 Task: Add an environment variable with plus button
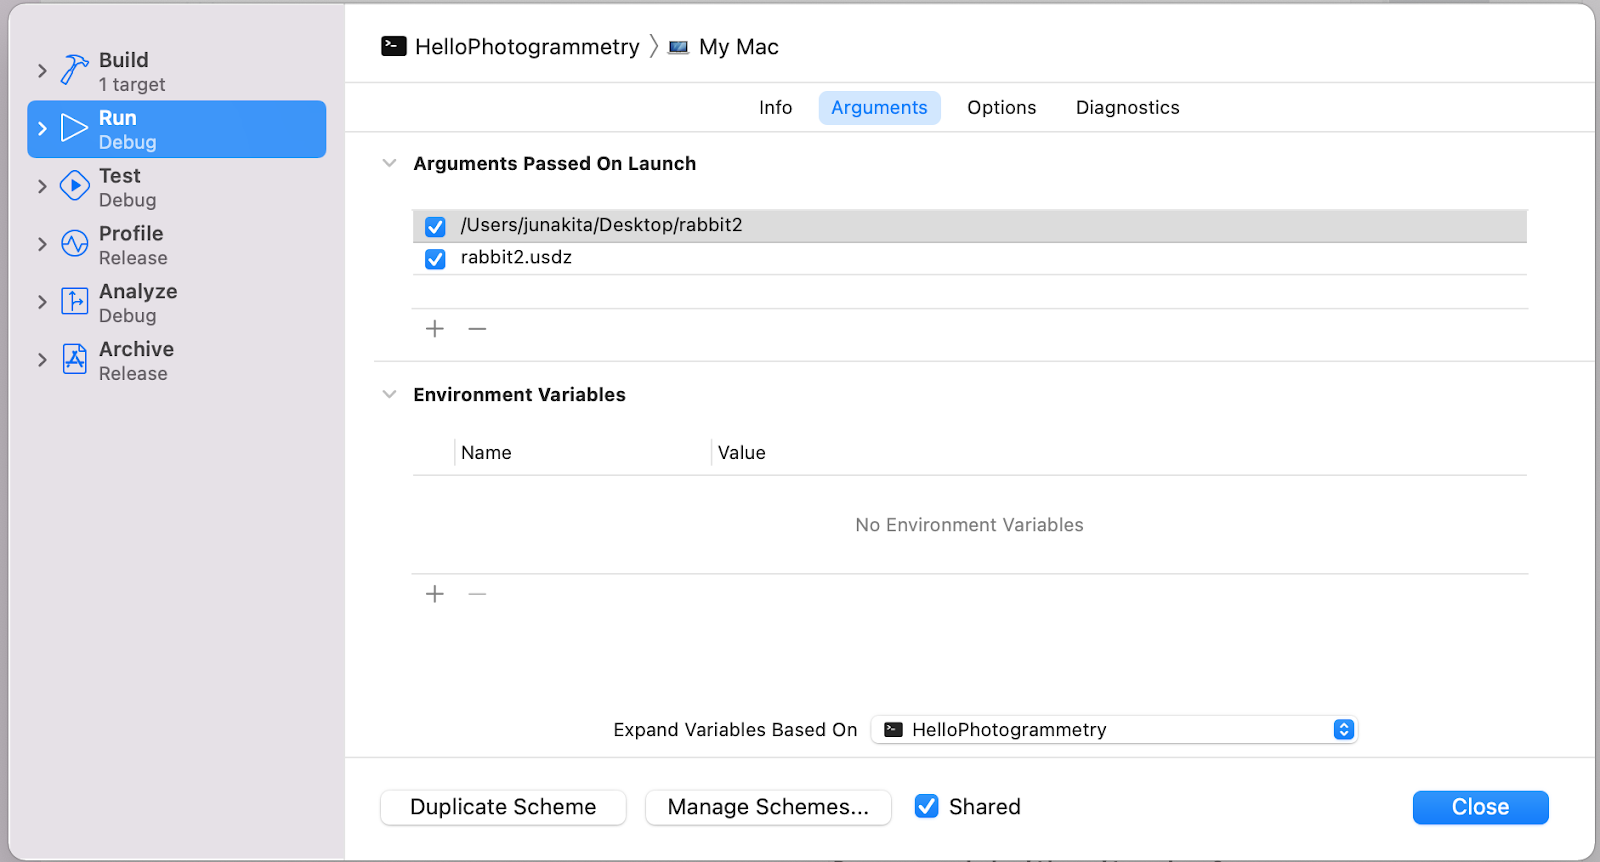click(x=435, y=594)
